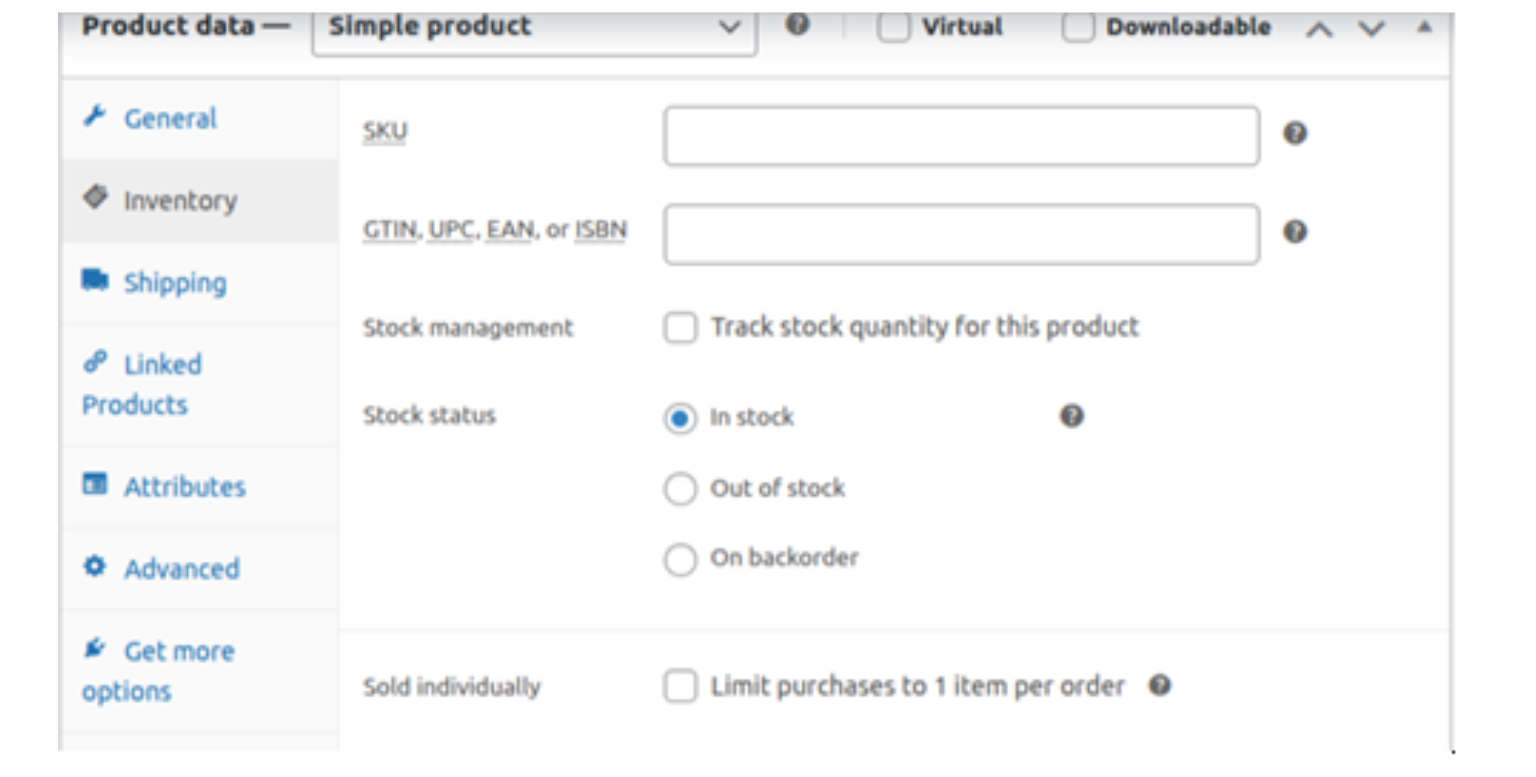Image resolution: width=1536 pixels, height=777 pixels.
Task: Click help icon next to product type dropdown
Action: tap(797, 25)
